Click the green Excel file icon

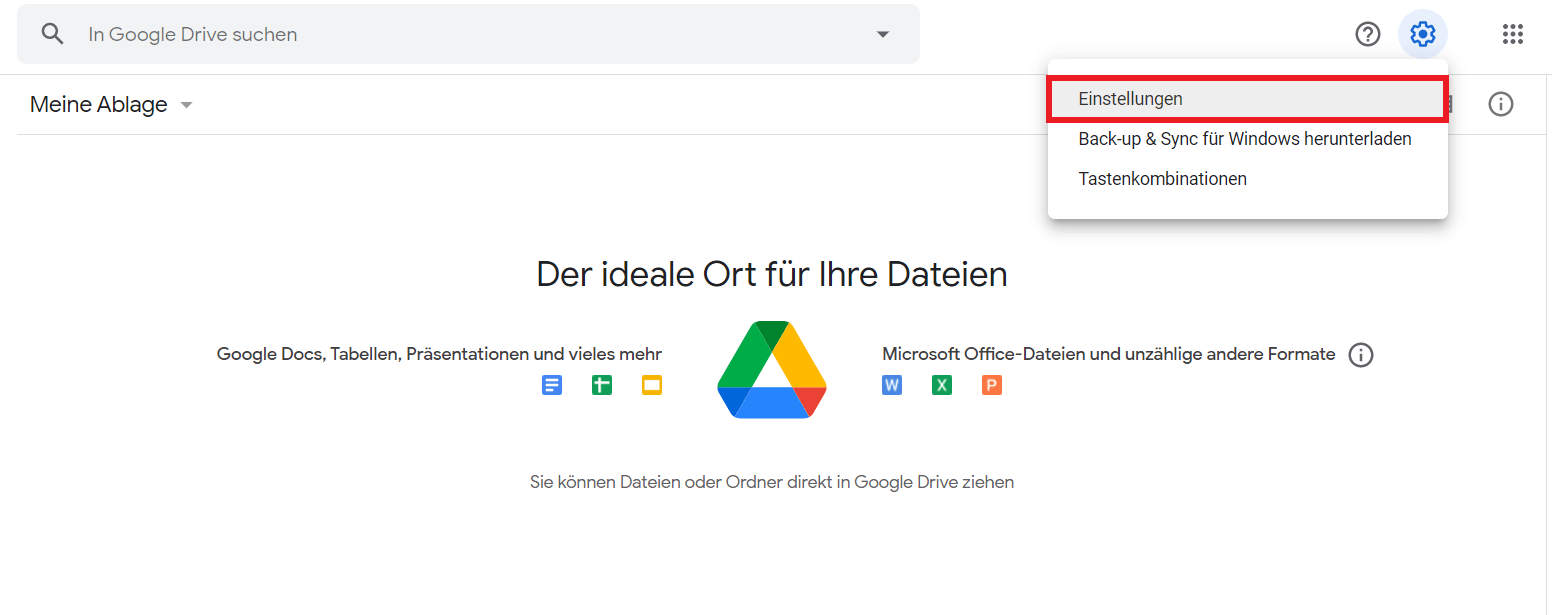point(942,385)
